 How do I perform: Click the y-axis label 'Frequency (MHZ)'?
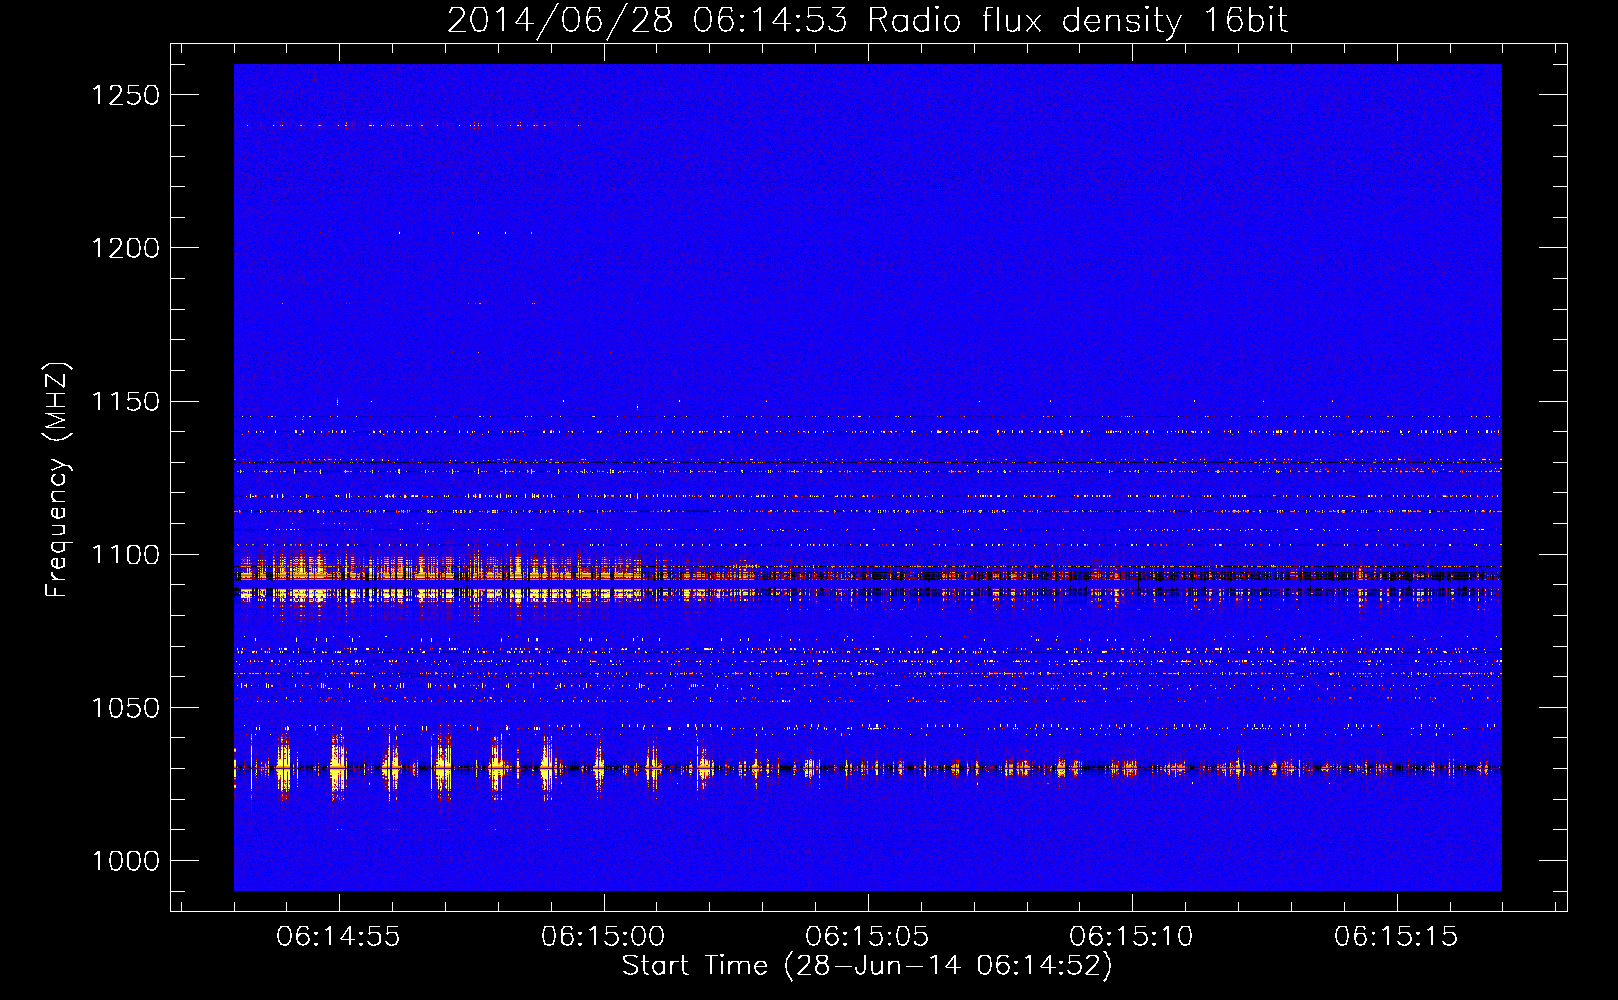[x=57, y=480]
